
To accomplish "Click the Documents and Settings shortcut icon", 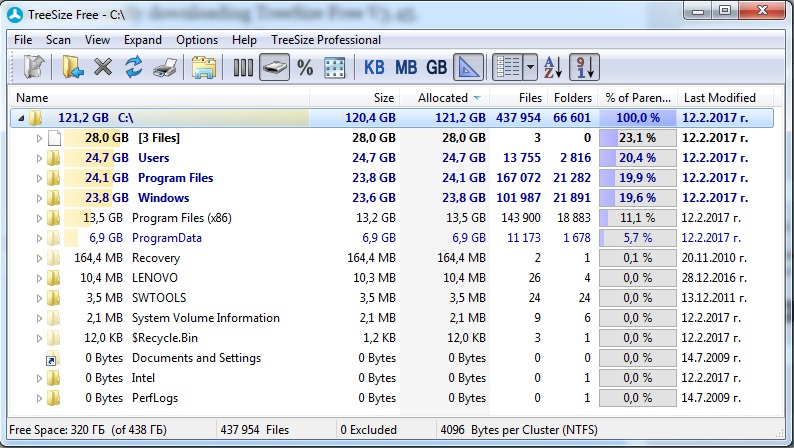I will (53, 358).
